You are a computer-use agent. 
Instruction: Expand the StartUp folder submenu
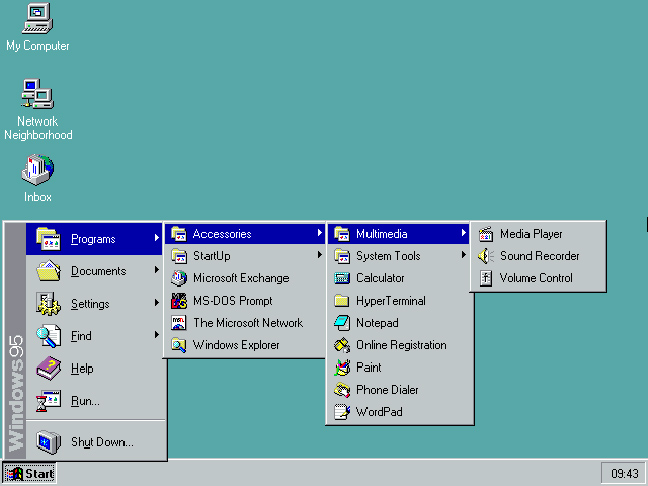(x=211, y=256)
